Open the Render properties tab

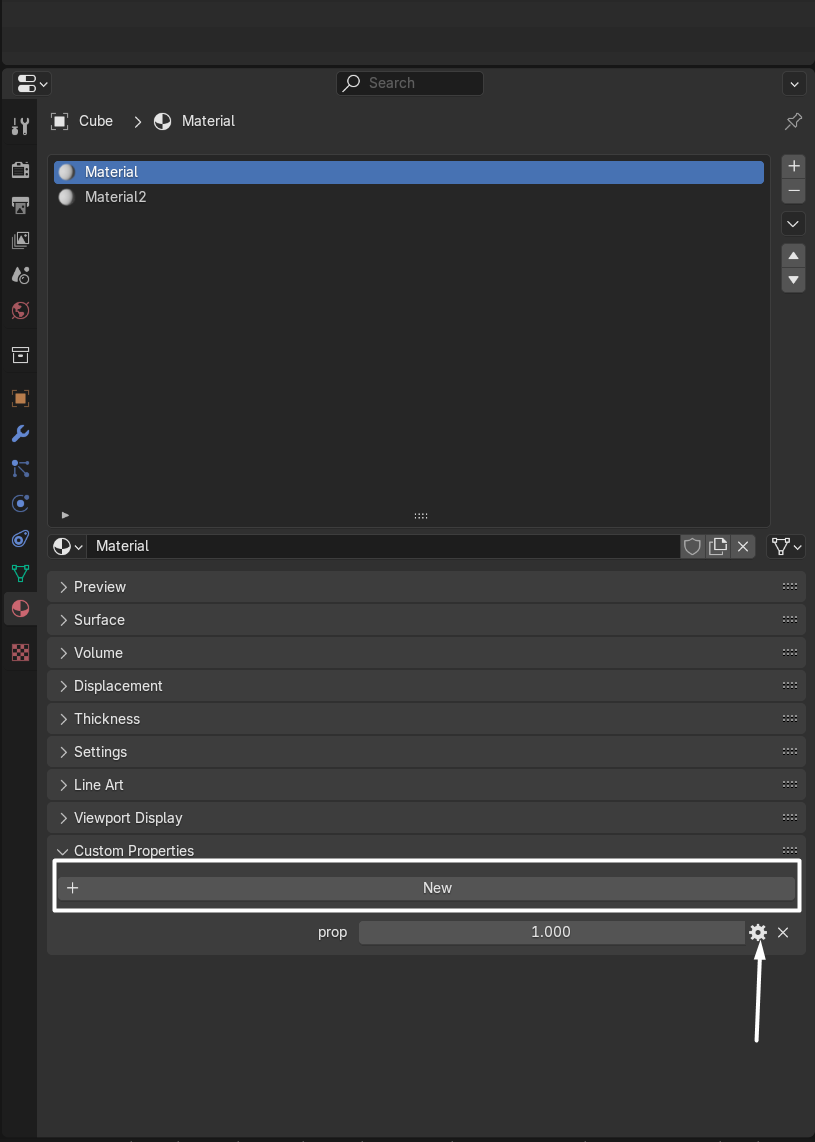[x=20, y=169]
